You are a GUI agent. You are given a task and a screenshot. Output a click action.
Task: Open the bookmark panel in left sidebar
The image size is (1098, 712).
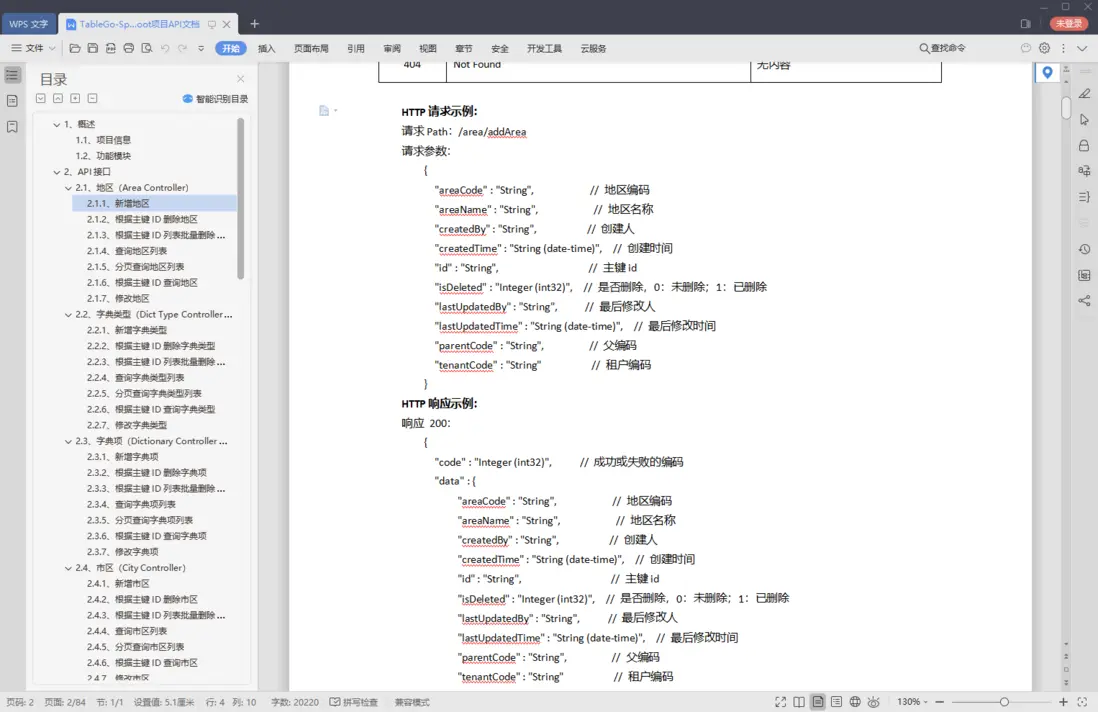pyautogui.click(x=12, y=127)
